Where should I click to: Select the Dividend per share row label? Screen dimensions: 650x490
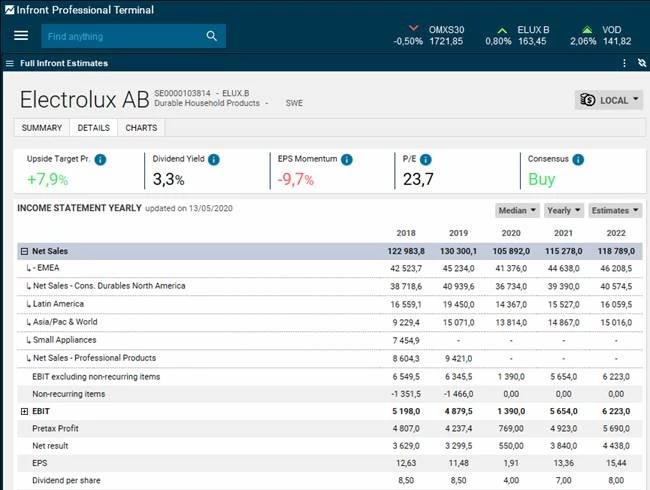pyautogui.click(x=66, y=480)
